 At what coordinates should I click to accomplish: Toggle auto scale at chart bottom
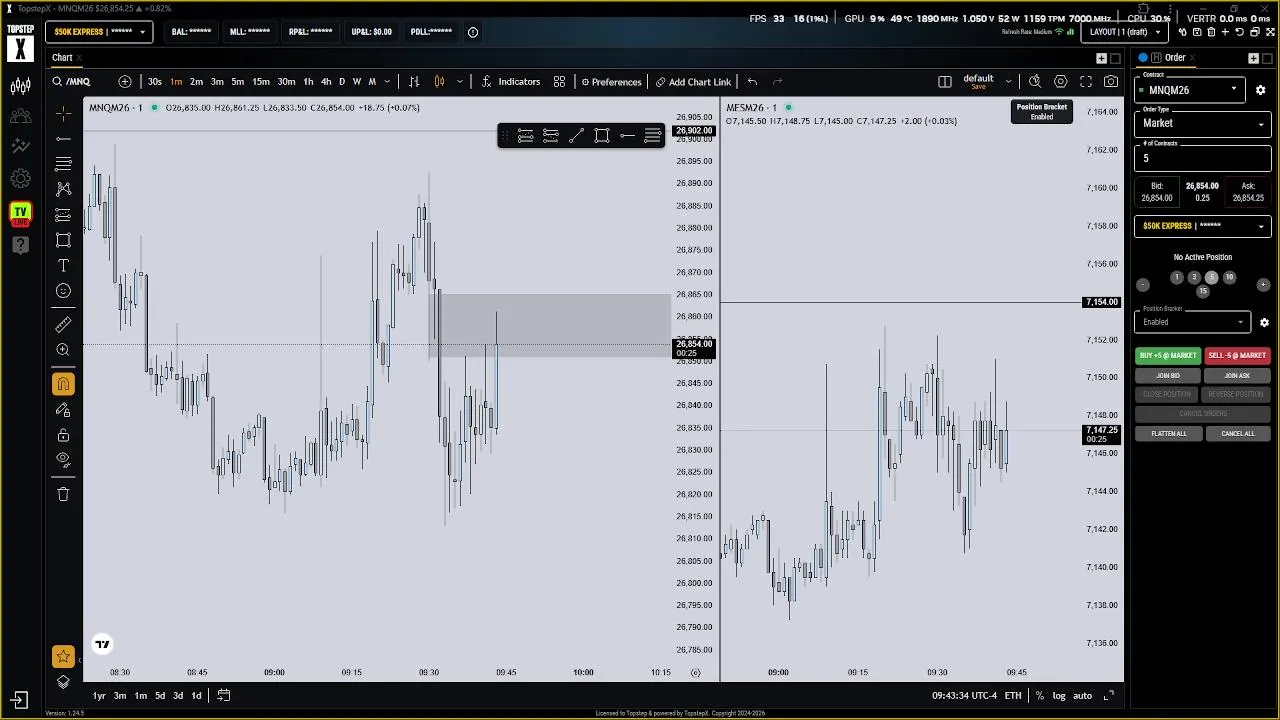coord(1082,696)
